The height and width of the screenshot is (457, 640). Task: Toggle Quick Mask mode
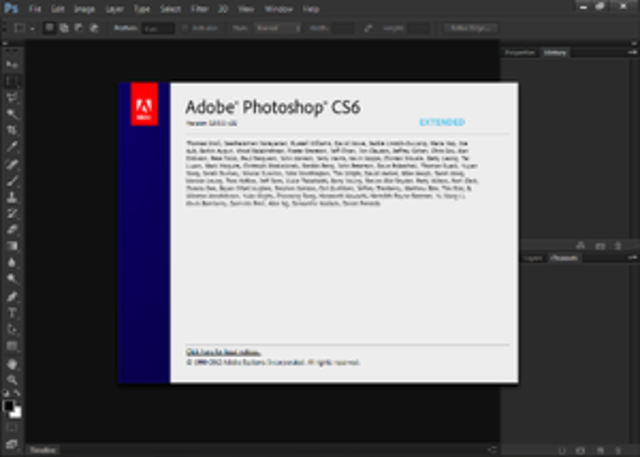click(x=12, y=428)
